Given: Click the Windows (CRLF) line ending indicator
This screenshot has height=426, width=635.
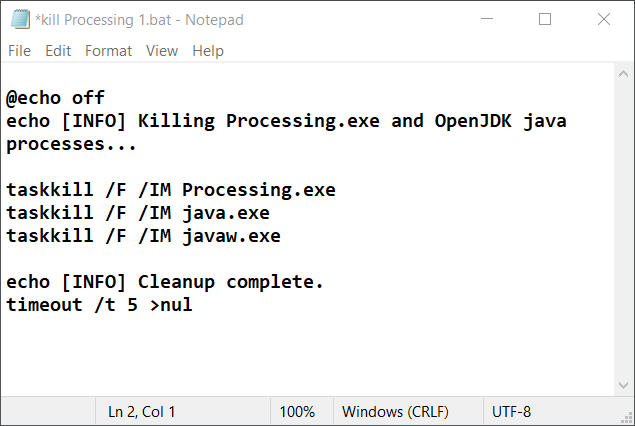Looking at the screenshot, I should (x=395, y=411).
